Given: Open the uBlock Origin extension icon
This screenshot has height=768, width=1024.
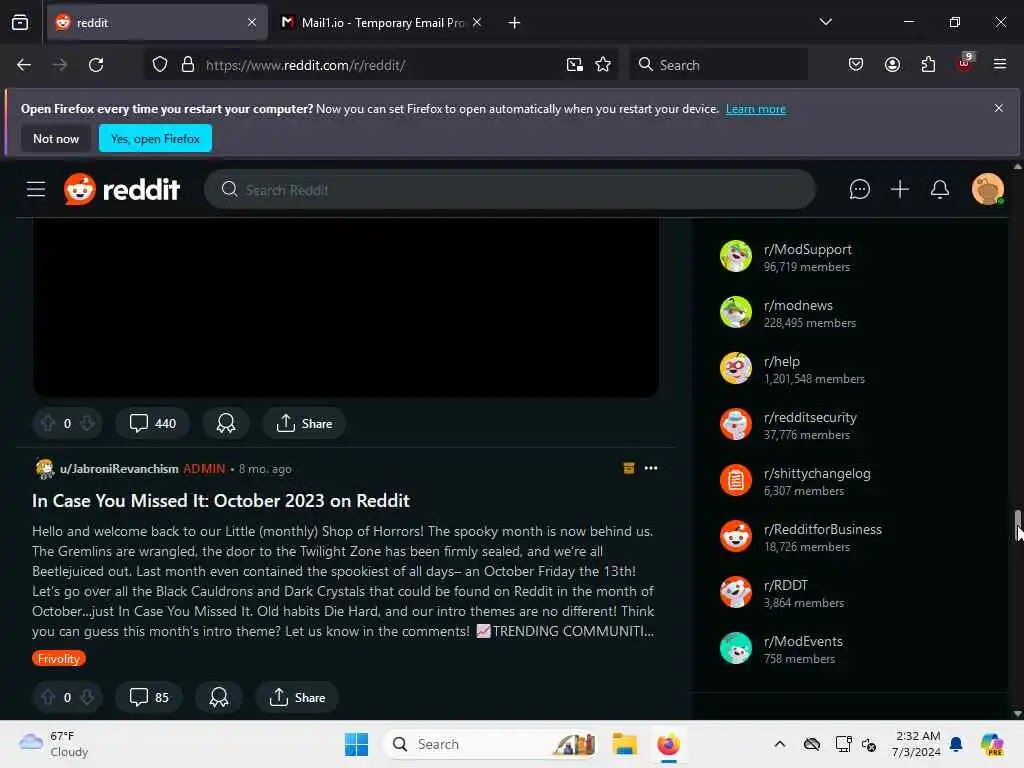Looking at the screenshot, I should click(965, 63).
